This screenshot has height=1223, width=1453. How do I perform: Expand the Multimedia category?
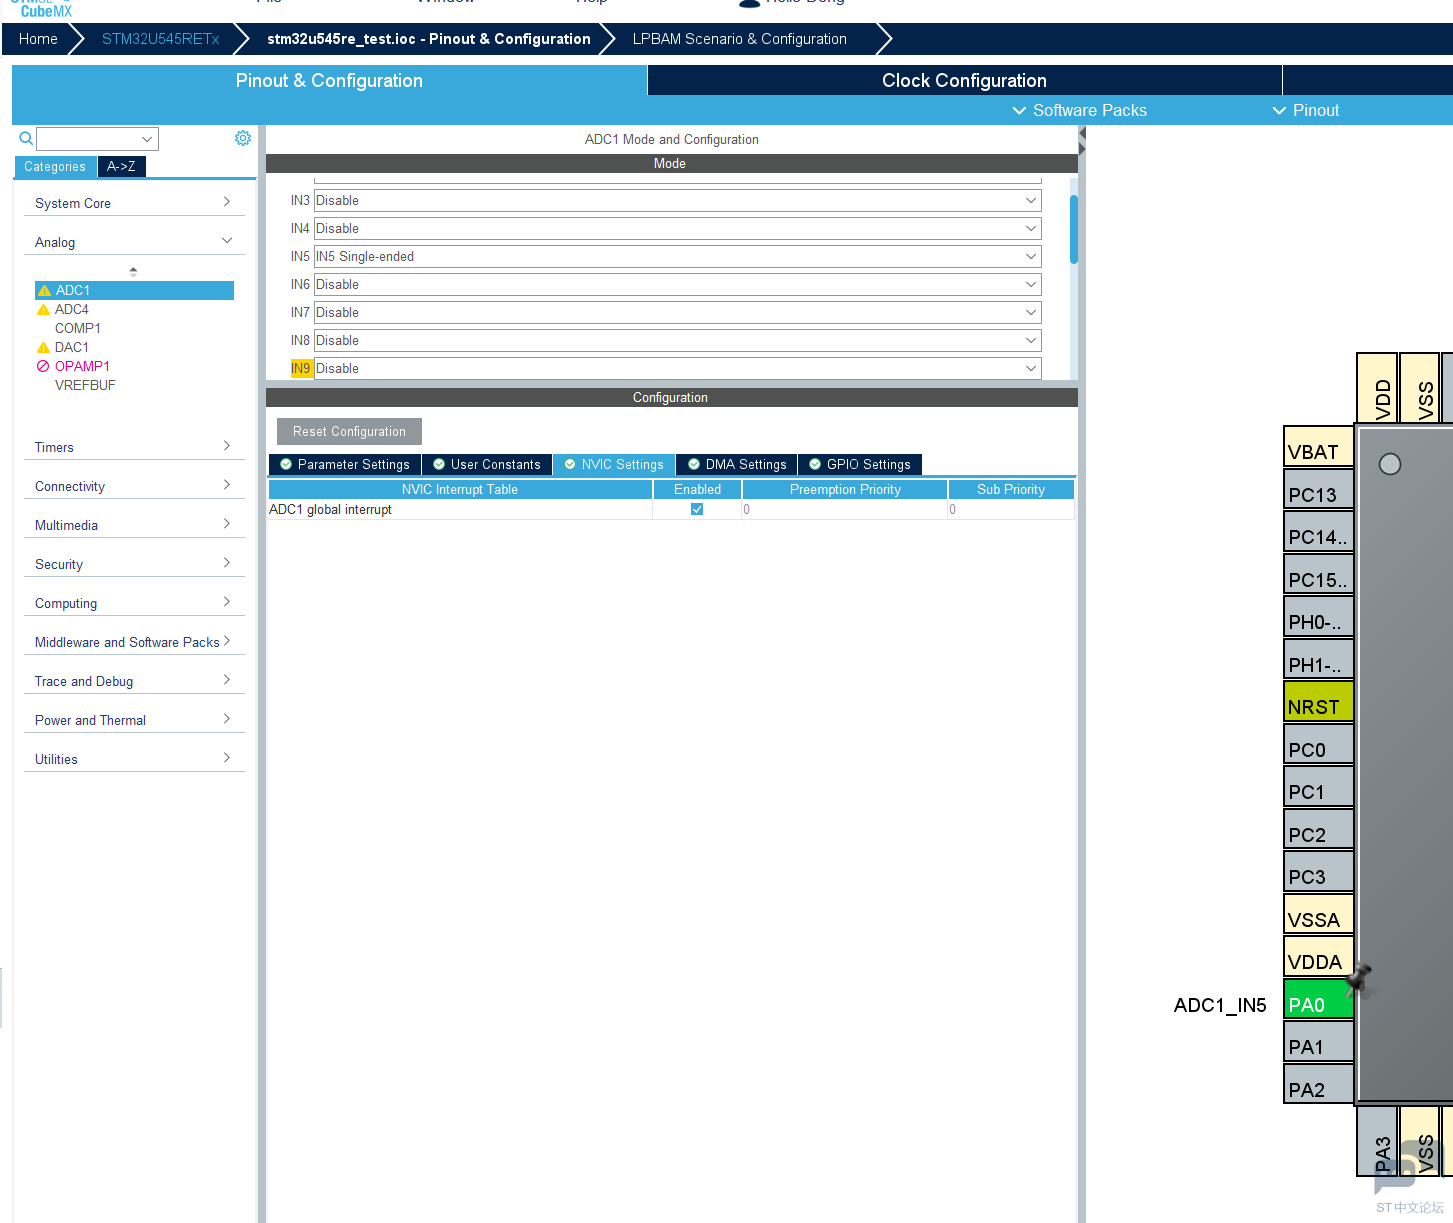pos(133,525)
